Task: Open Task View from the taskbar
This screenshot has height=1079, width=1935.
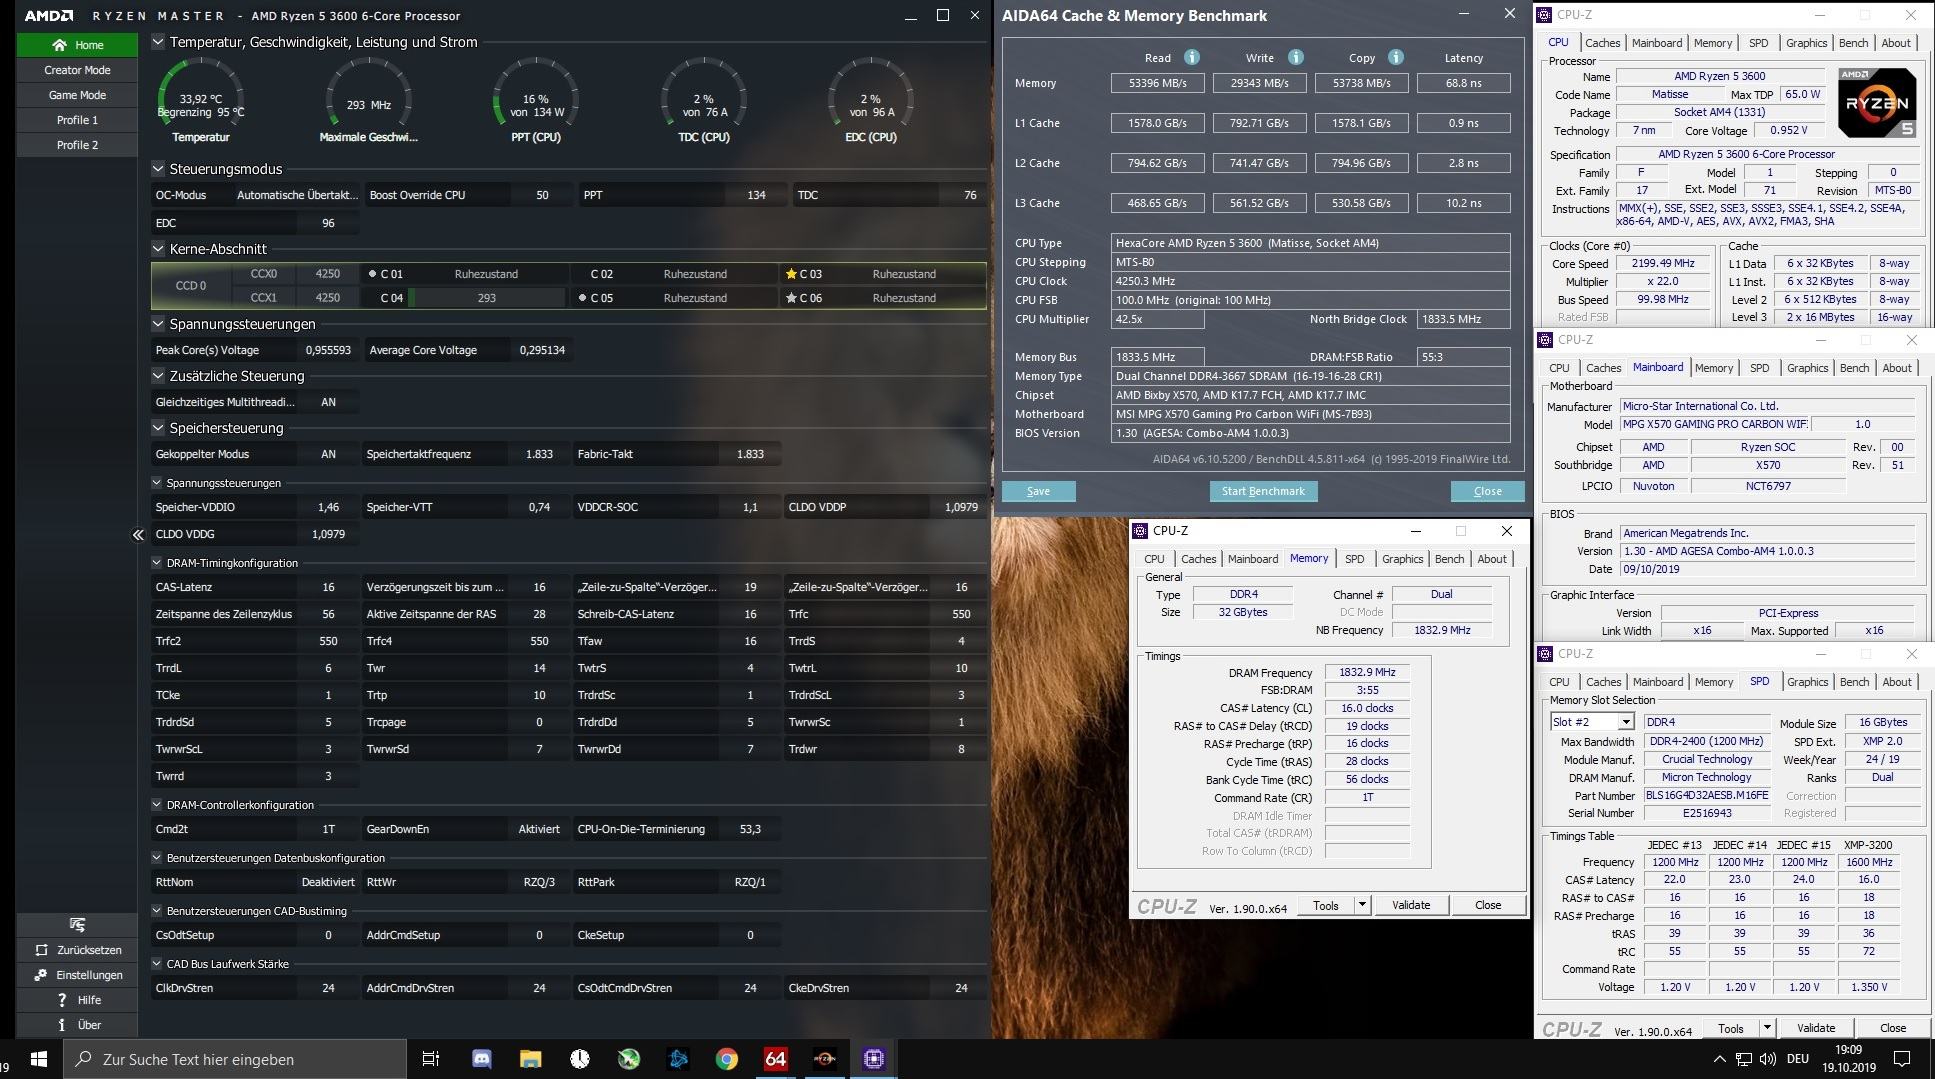Action: point(431,1059)
